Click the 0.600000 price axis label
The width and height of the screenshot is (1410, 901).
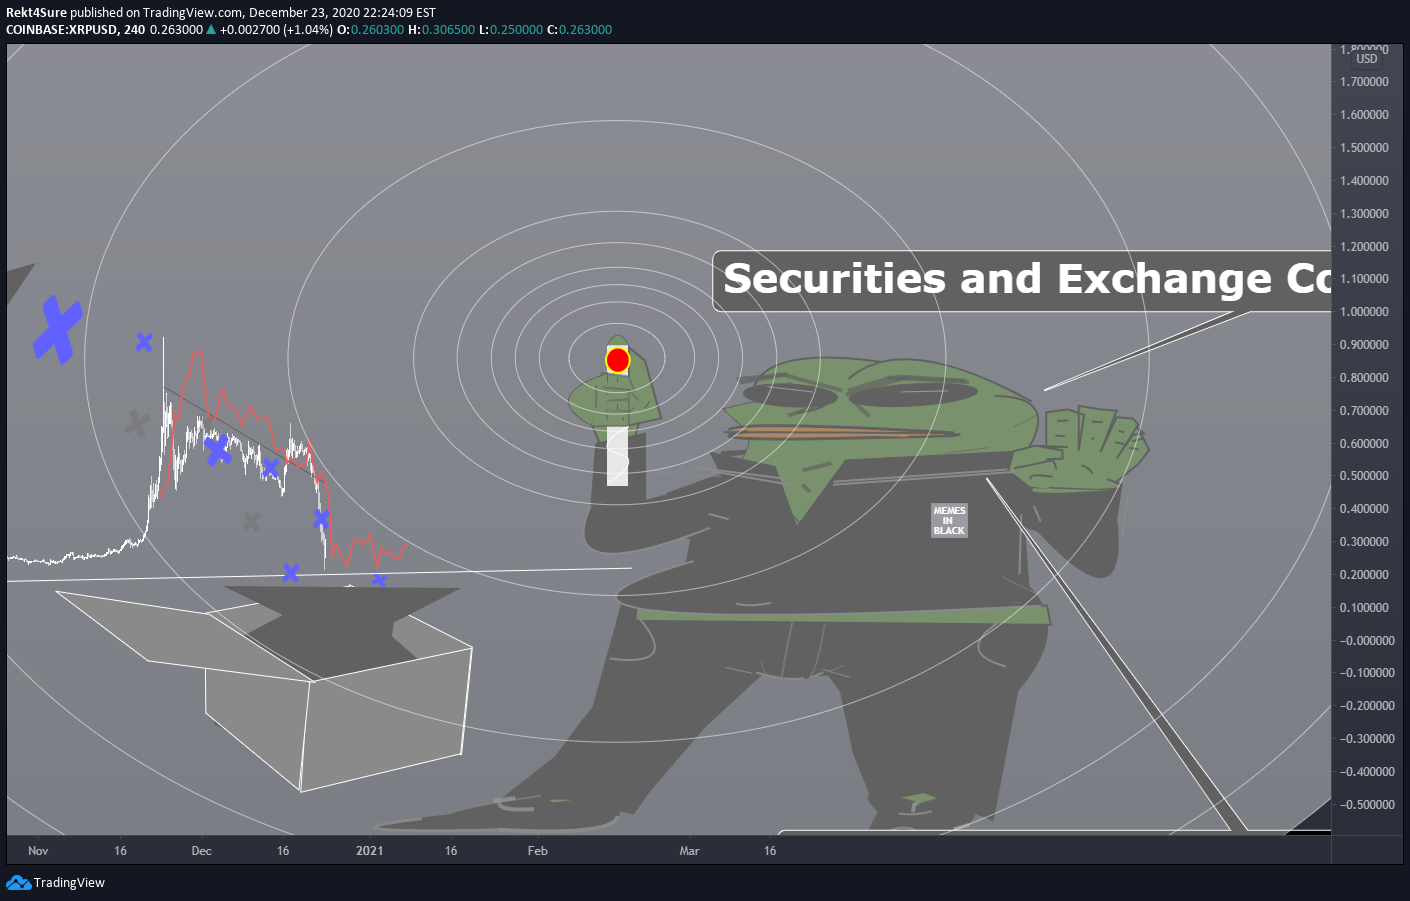click(x=1364, y=444)
